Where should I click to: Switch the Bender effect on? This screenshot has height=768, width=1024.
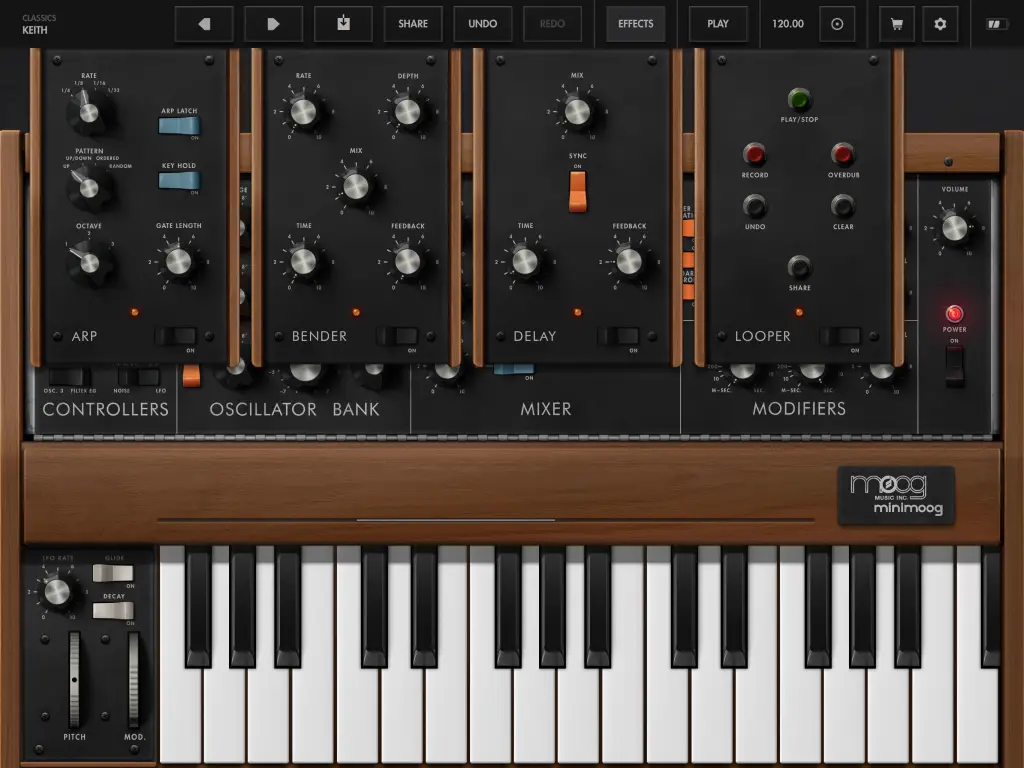pyautogui.click(x=403, y=336)
